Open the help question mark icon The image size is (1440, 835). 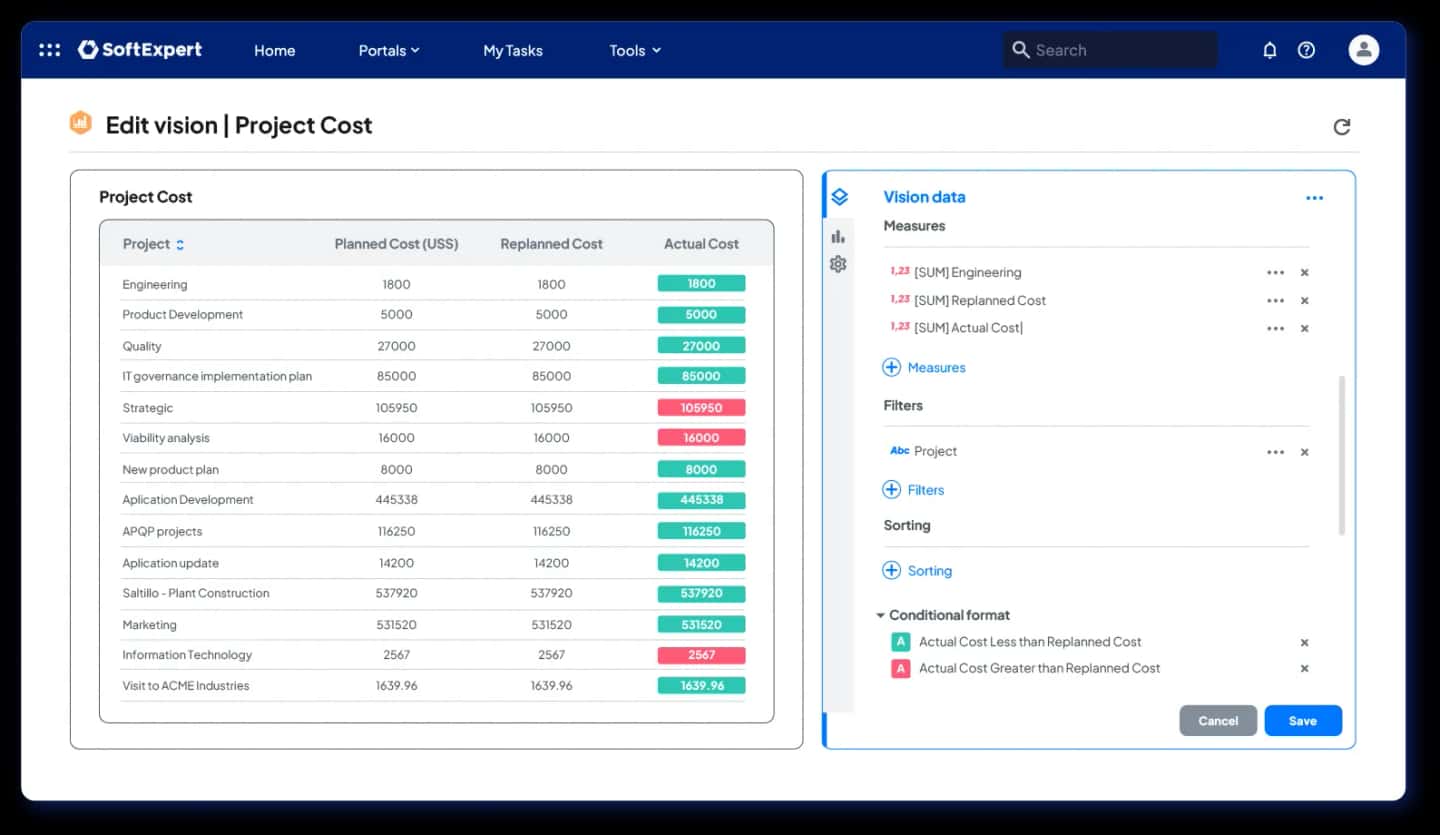pyautogui.click(x=1306, y=50)
